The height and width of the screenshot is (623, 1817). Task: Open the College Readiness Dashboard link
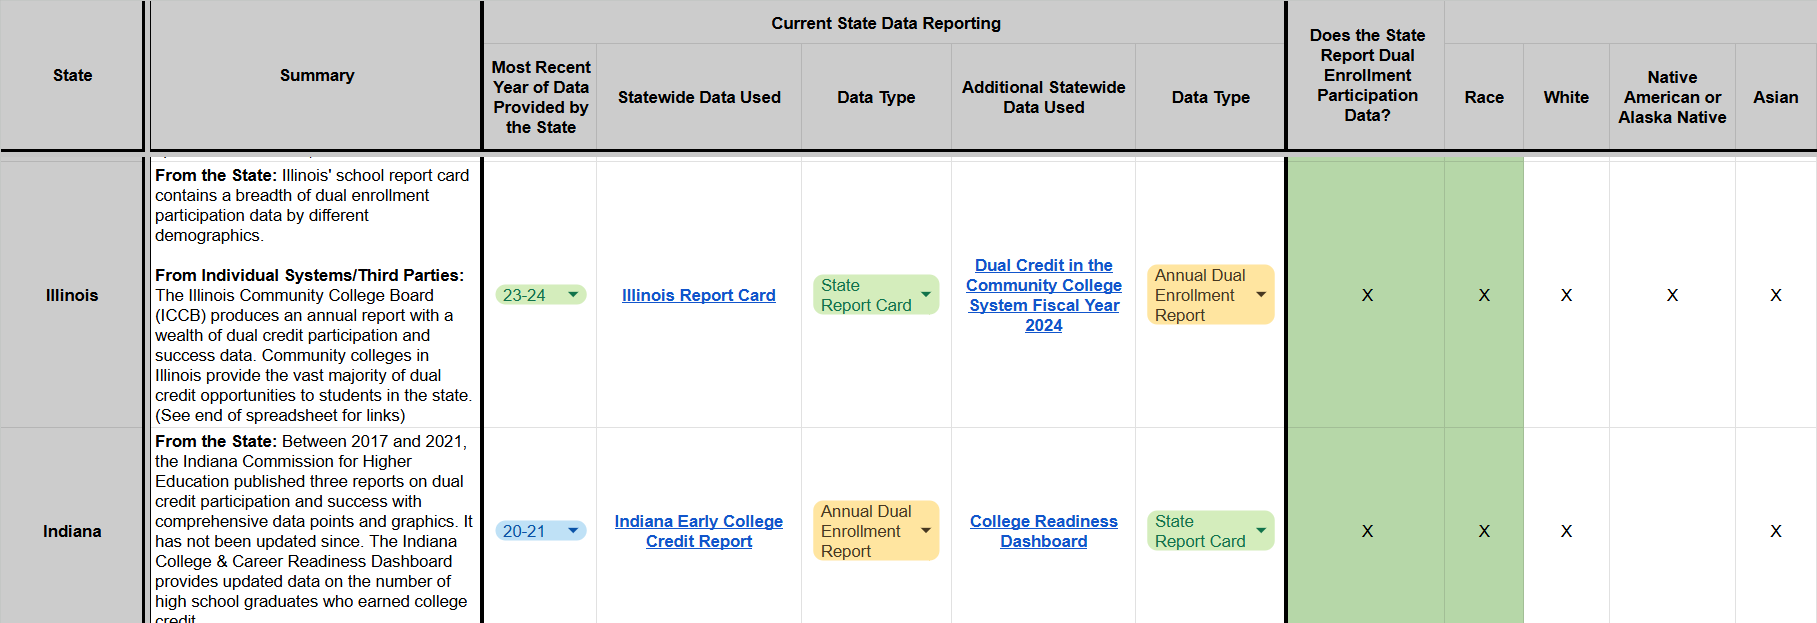pyautogui.click(x=1044, y=531)
